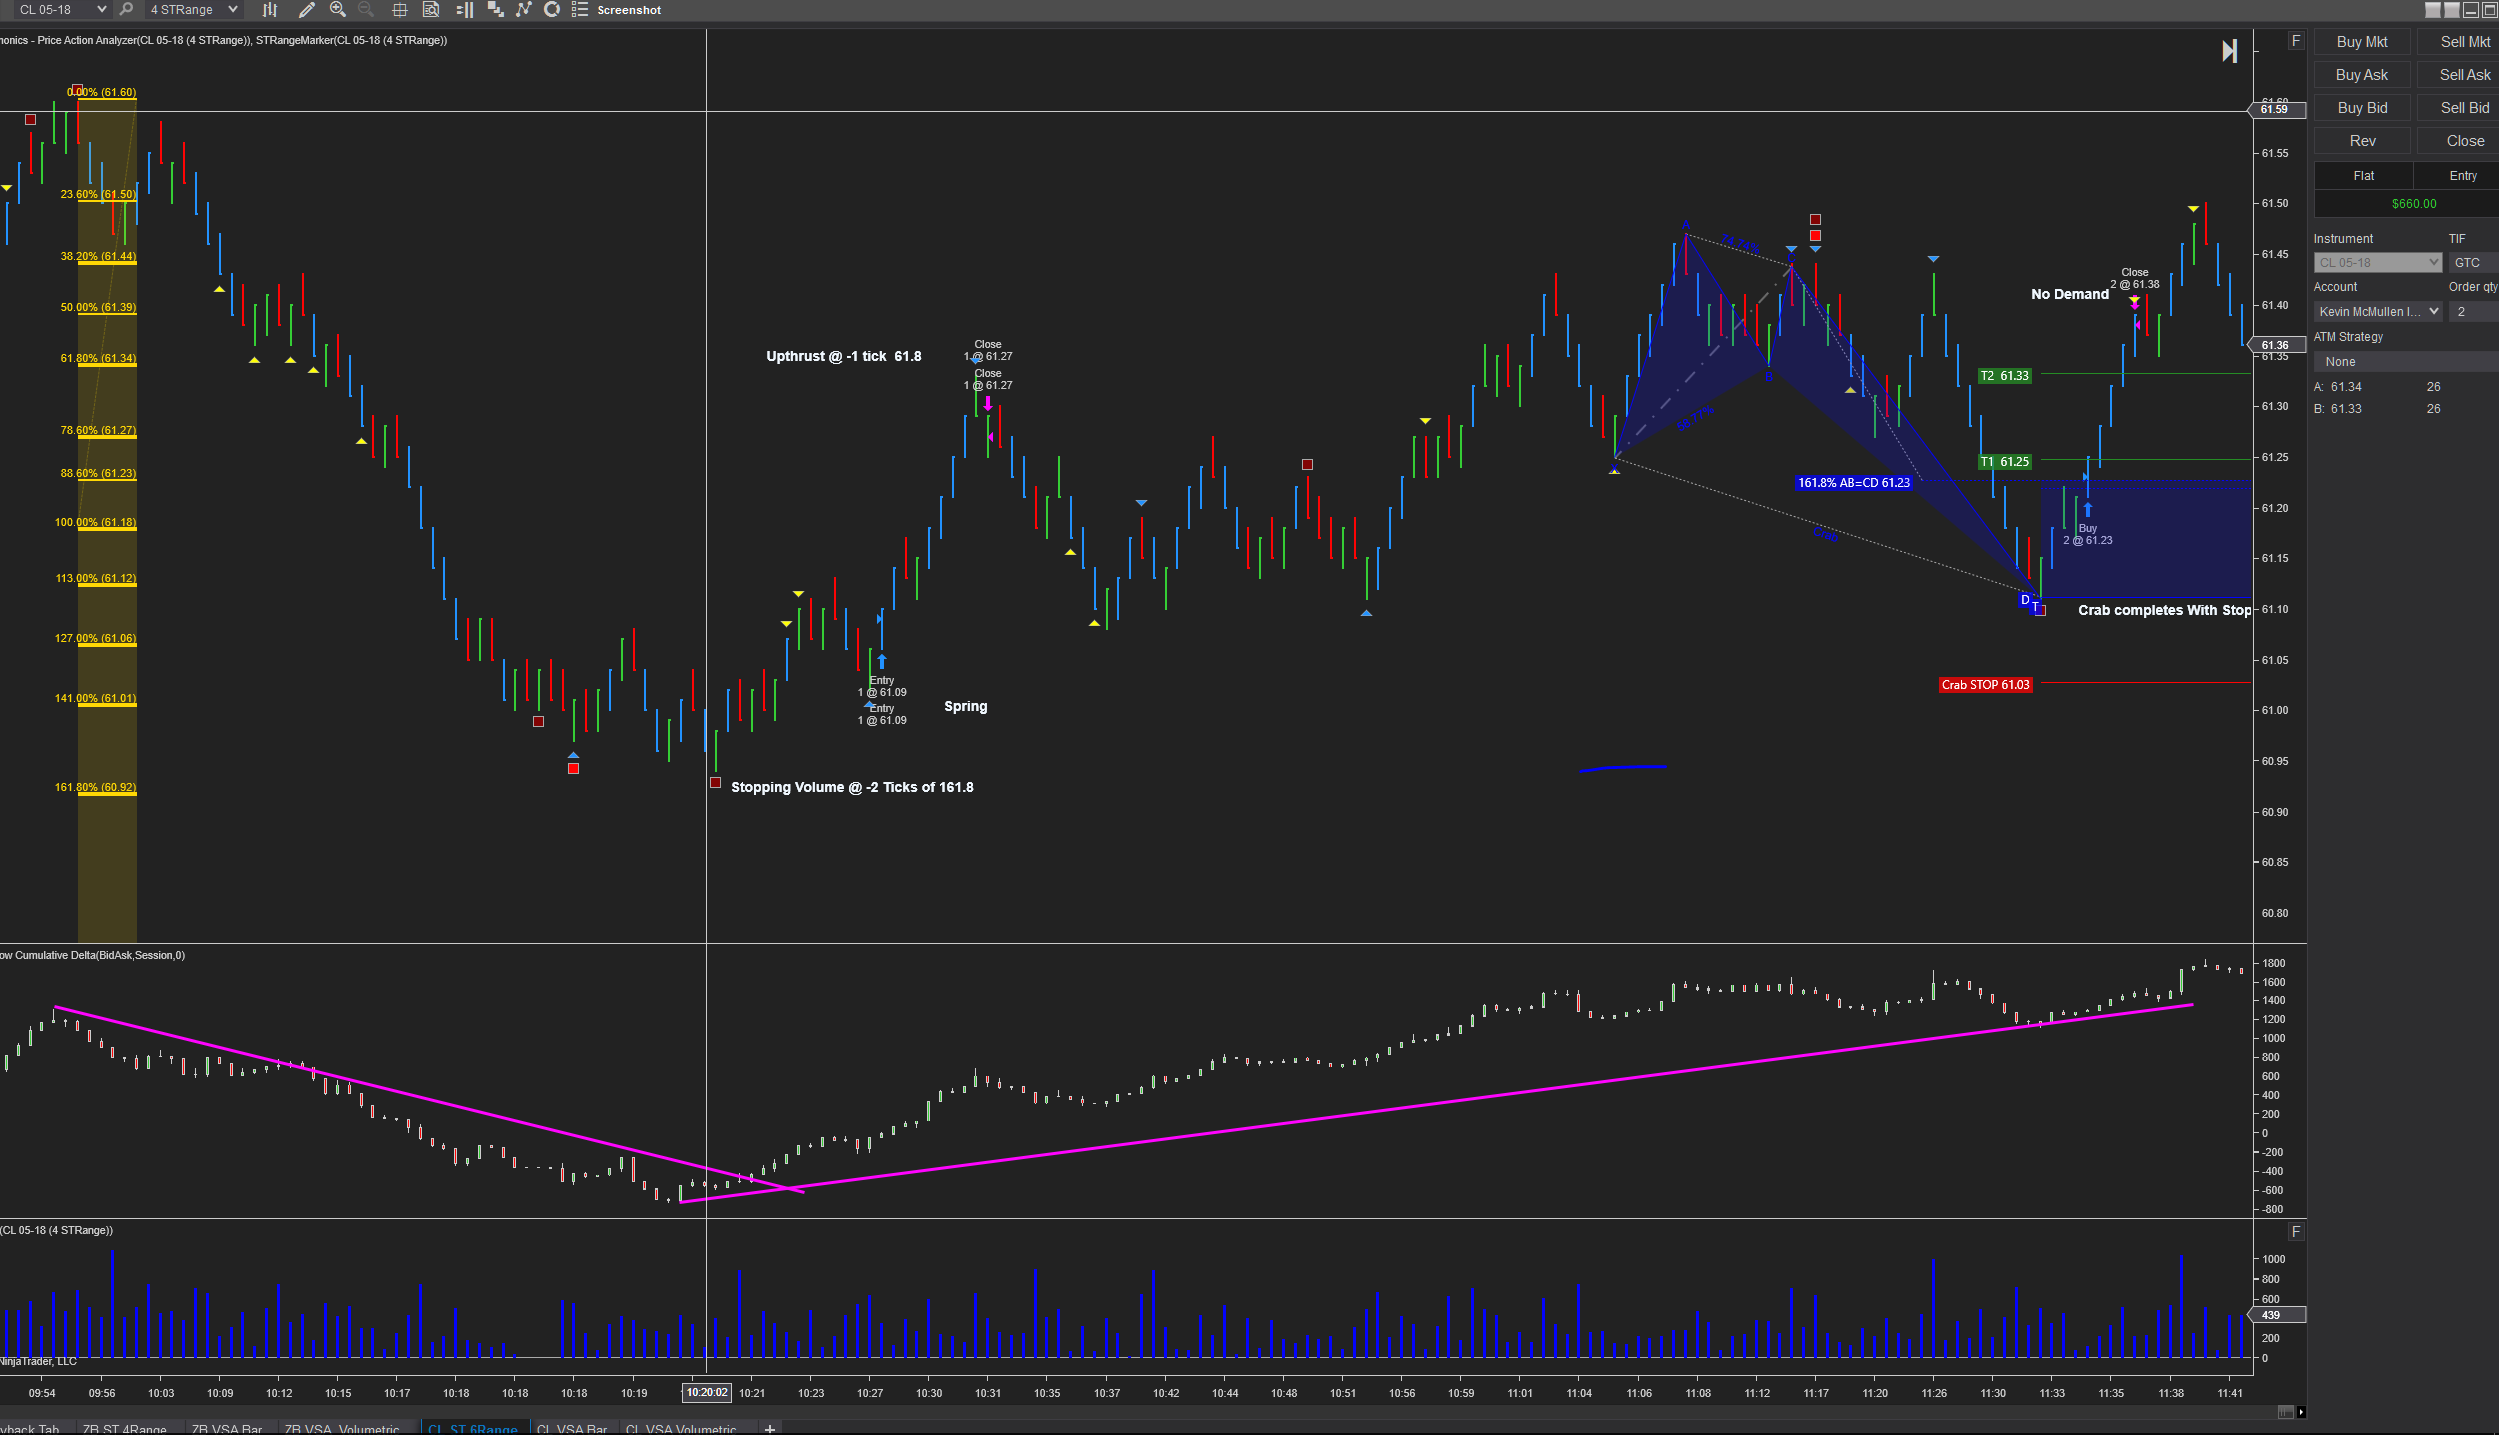
Task: Open the Strategies circular icon
Action: (551, 9)
